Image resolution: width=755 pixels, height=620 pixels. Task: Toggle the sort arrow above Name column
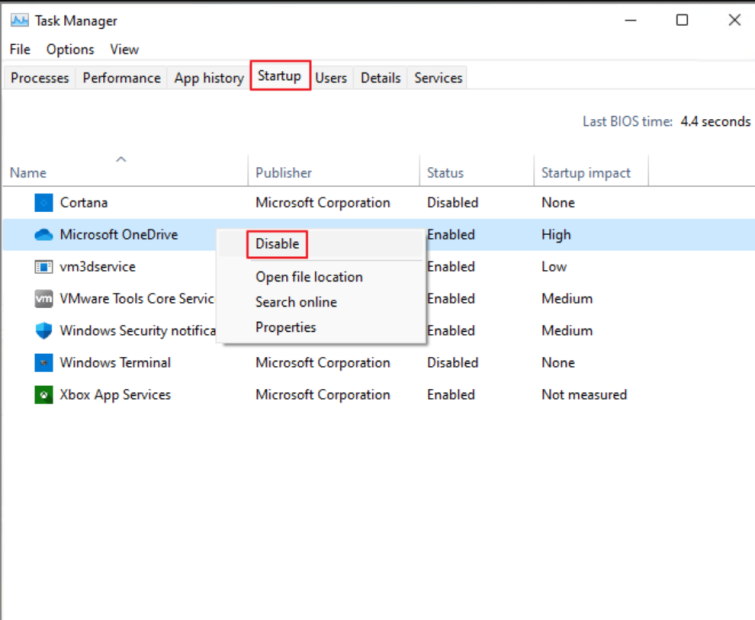point(121,159)
